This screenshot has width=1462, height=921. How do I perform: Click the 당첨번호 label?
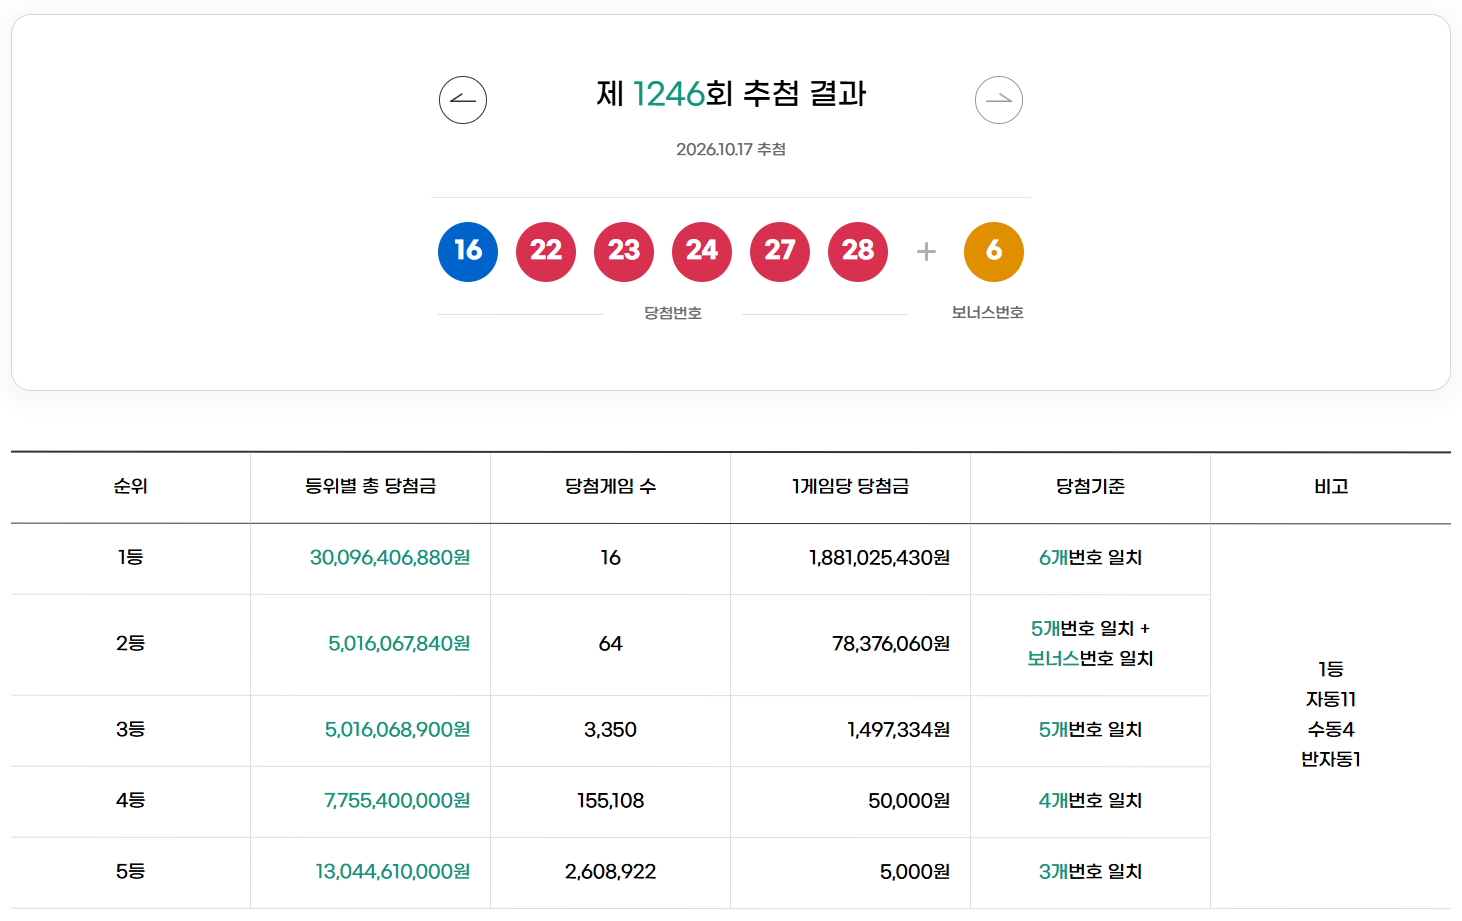pyautogui.click(x=673, y=313)
